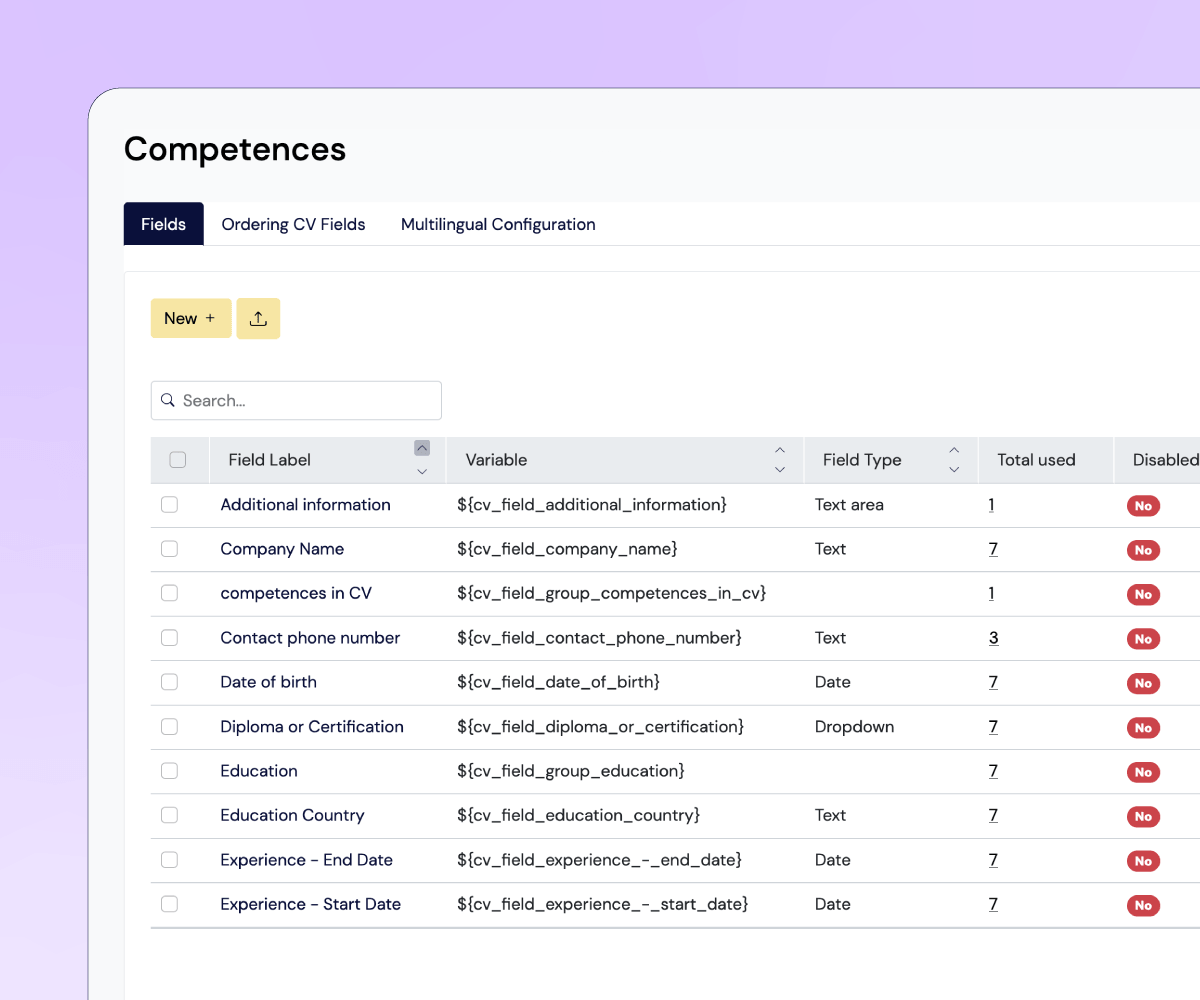Image resolution: width=1200 pixels, height=1000 pixels.
Task: Open the Company Name field link
Action: pyautogui.click(x=282, y=549)
